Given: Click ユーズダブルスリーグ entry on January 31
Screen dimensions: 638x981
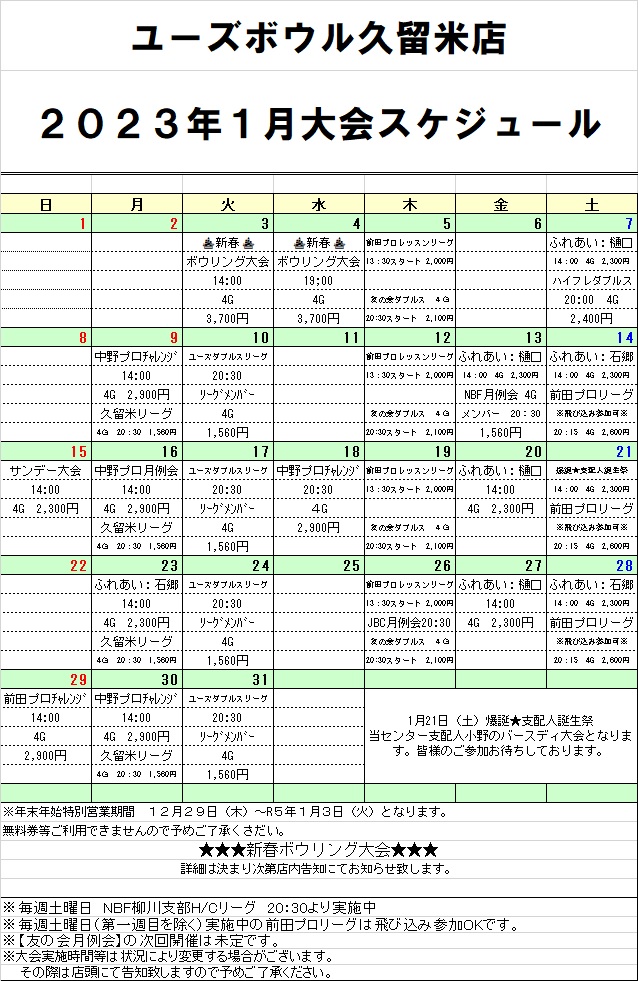Looking at the screenshot, I should [228, 698].
